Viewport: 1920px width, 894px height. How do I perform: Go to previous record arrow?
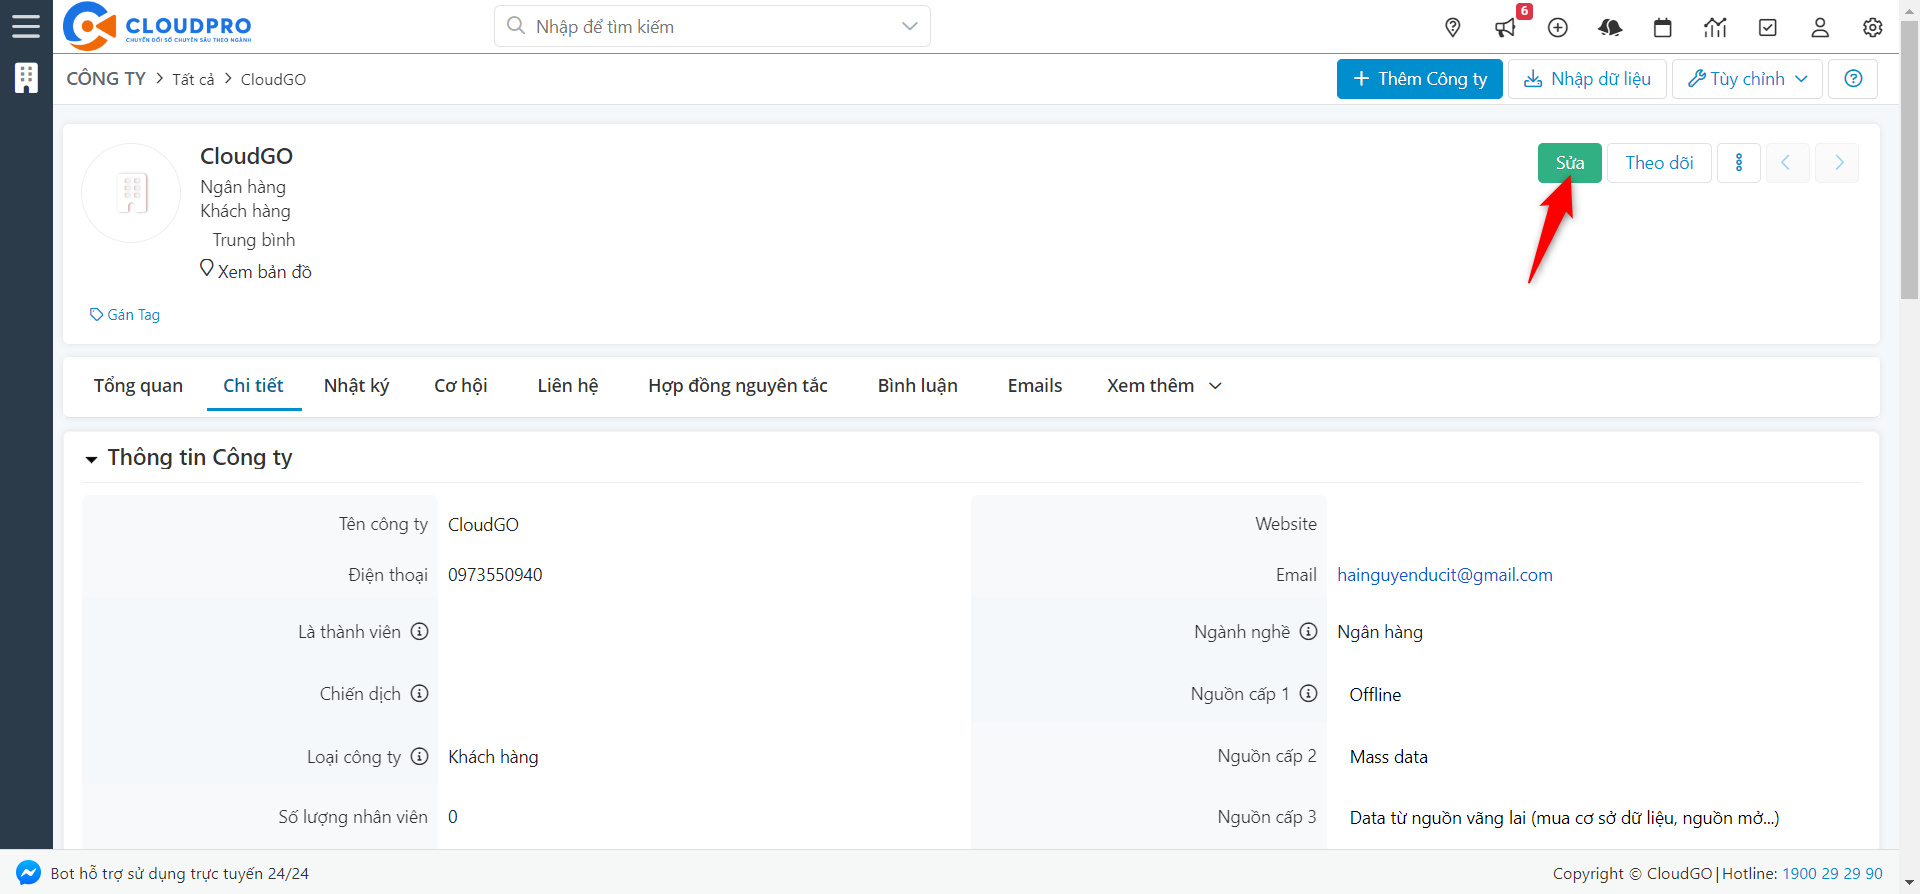1787,163
